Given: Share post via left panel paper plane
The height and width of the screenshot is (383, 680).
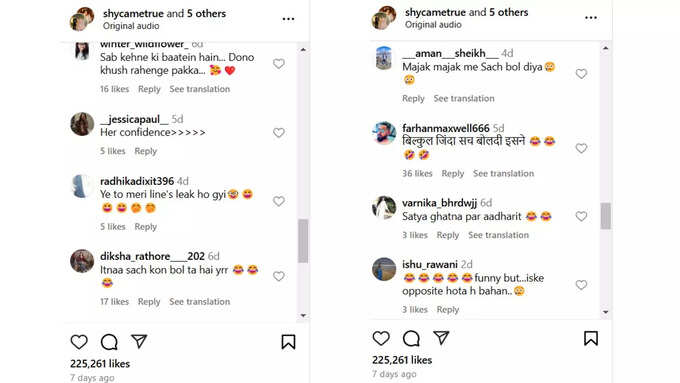Looking at the screenshot, I should (x=139, y=341).
